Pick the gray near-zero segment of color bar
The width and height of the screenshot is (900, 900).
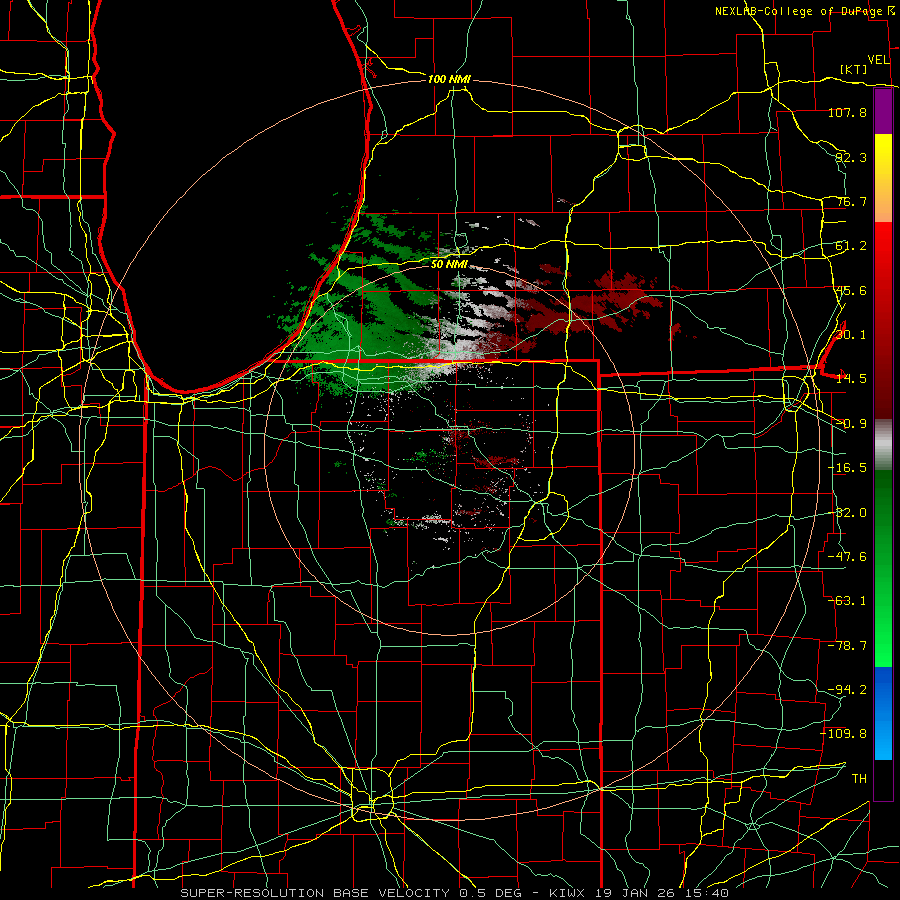883,444
